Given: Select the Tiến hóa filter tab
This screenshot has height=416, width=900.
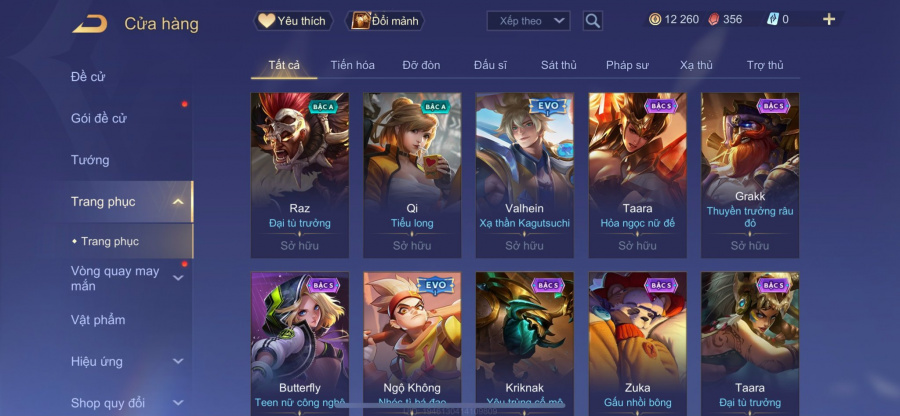Looking at the screenshot, I should (x=352, y=65).
